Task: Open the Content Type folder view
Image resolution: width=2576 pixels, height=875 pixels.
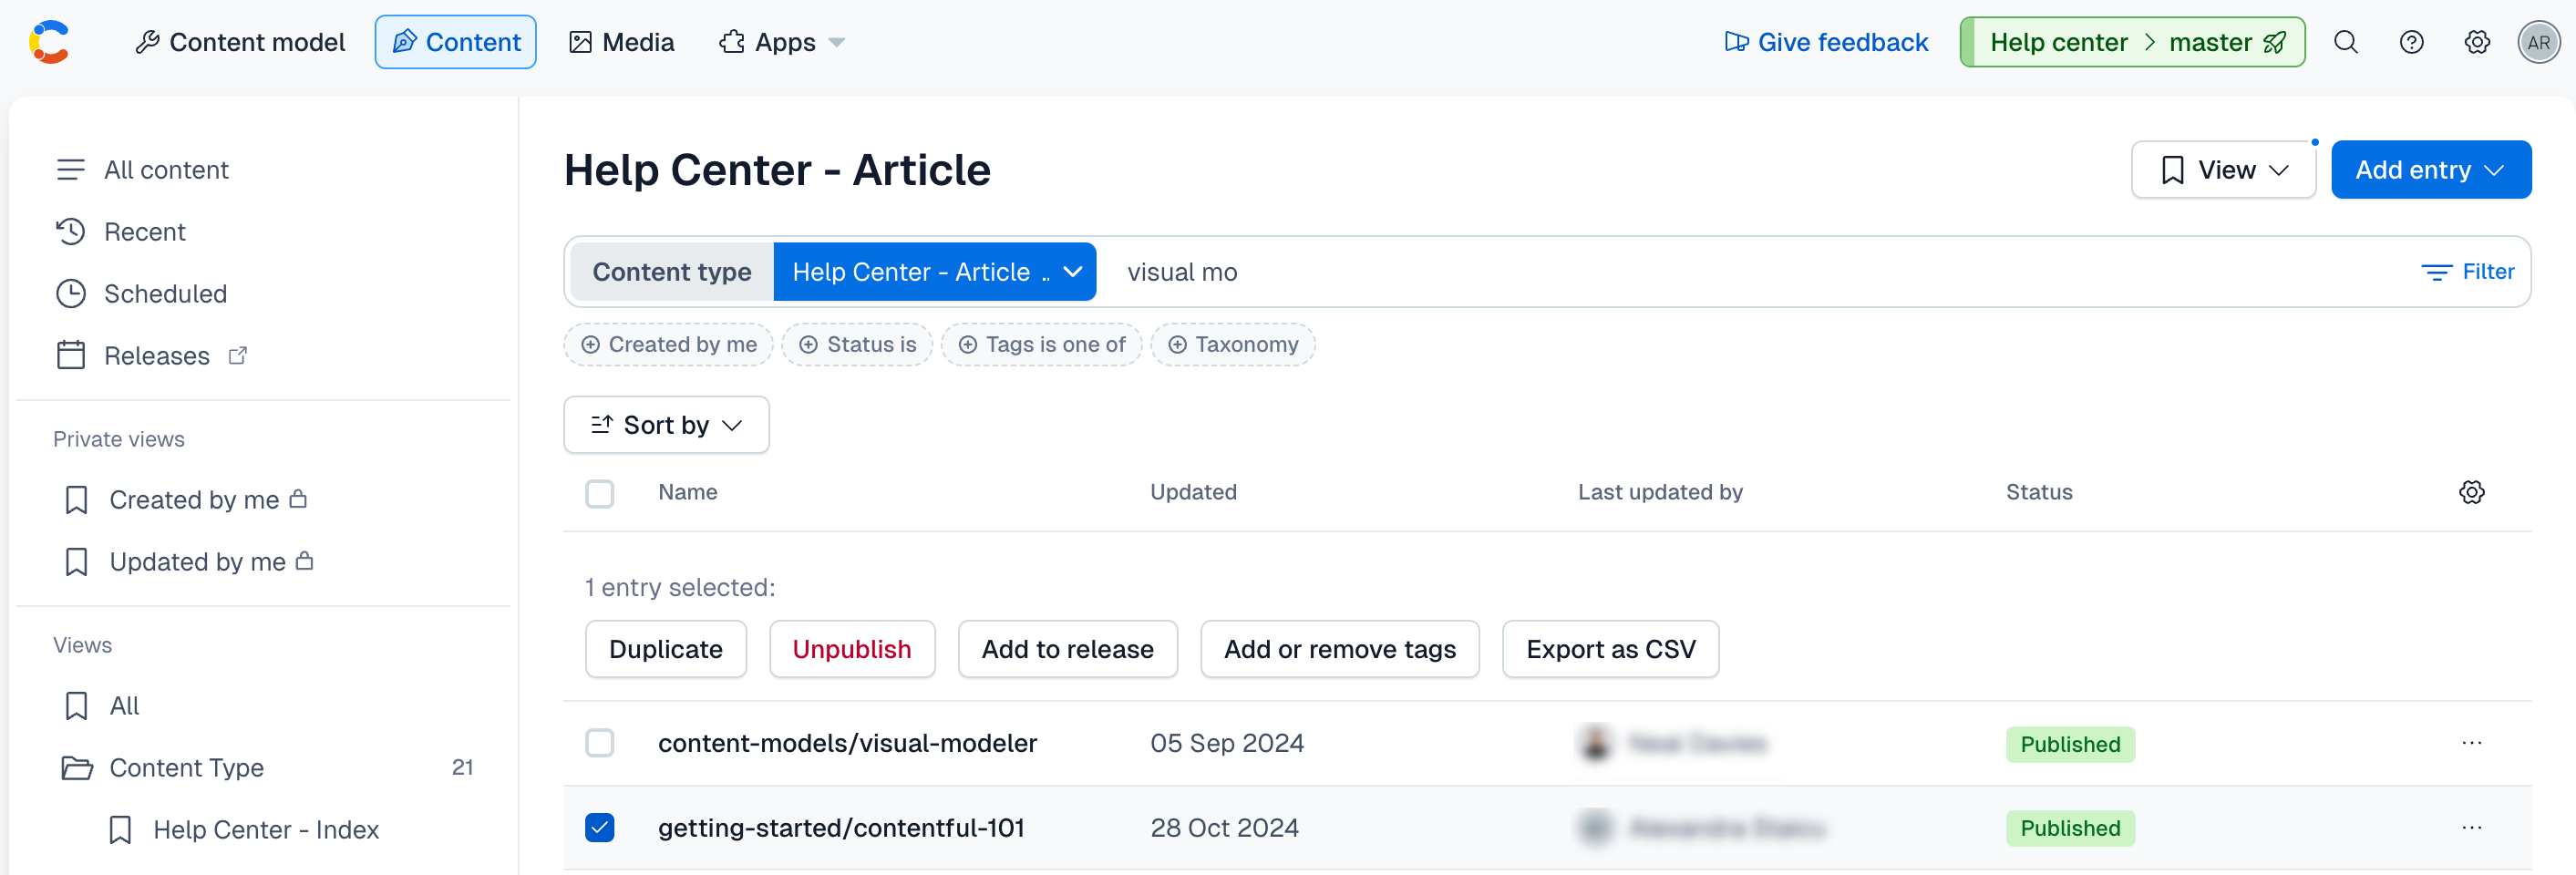Action: coord(187,768)
